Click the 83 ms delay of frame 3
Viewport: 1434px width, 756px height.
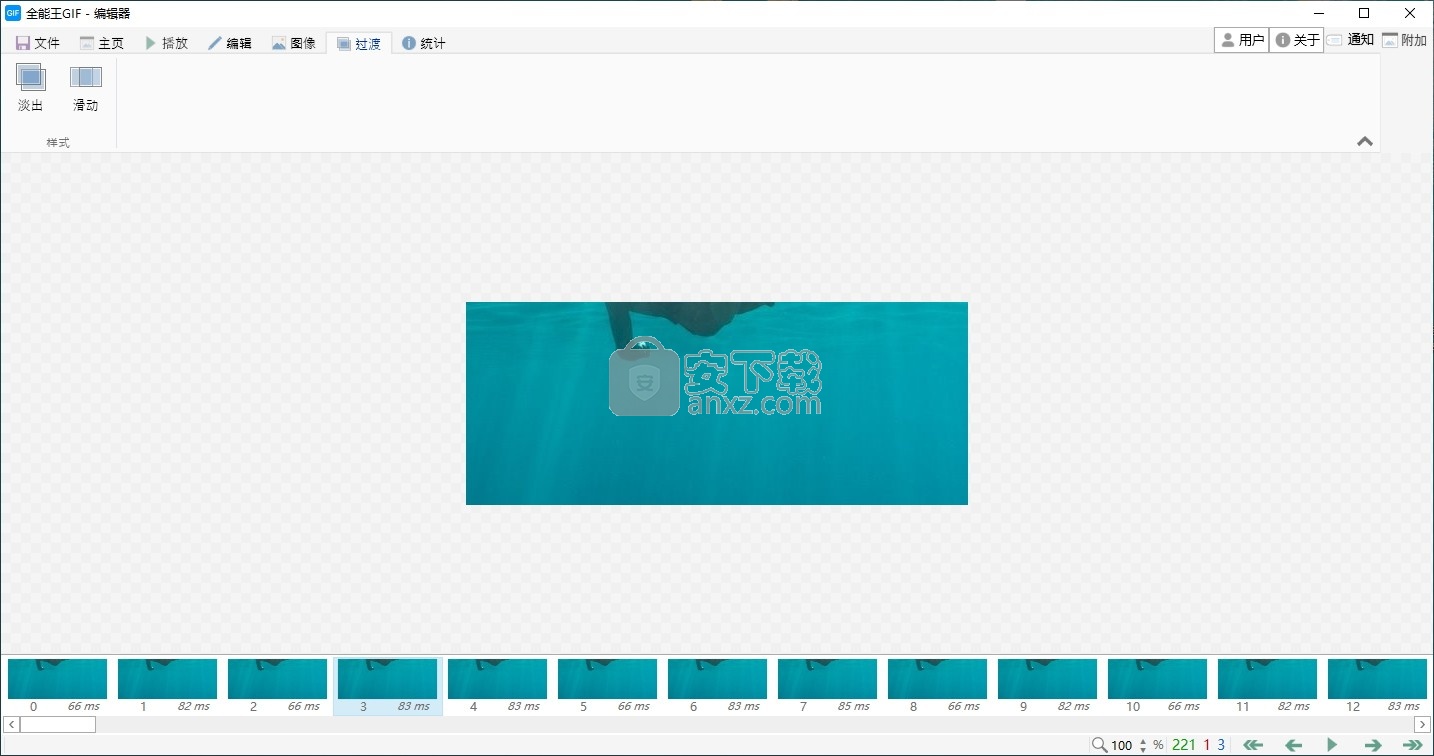(x=413, y=706)
